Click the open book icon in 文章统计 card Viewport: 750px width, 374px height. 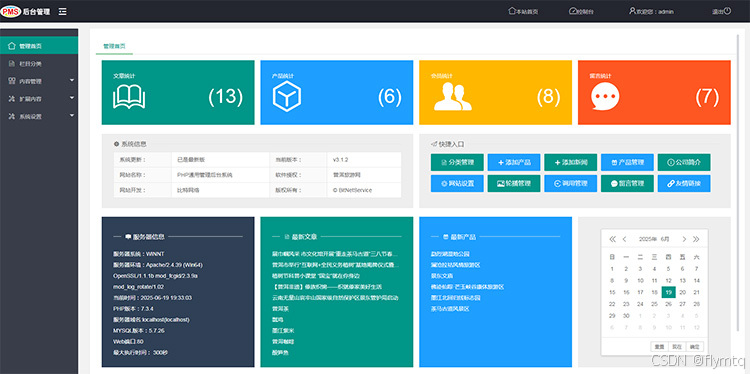click(x=129, y=97)
